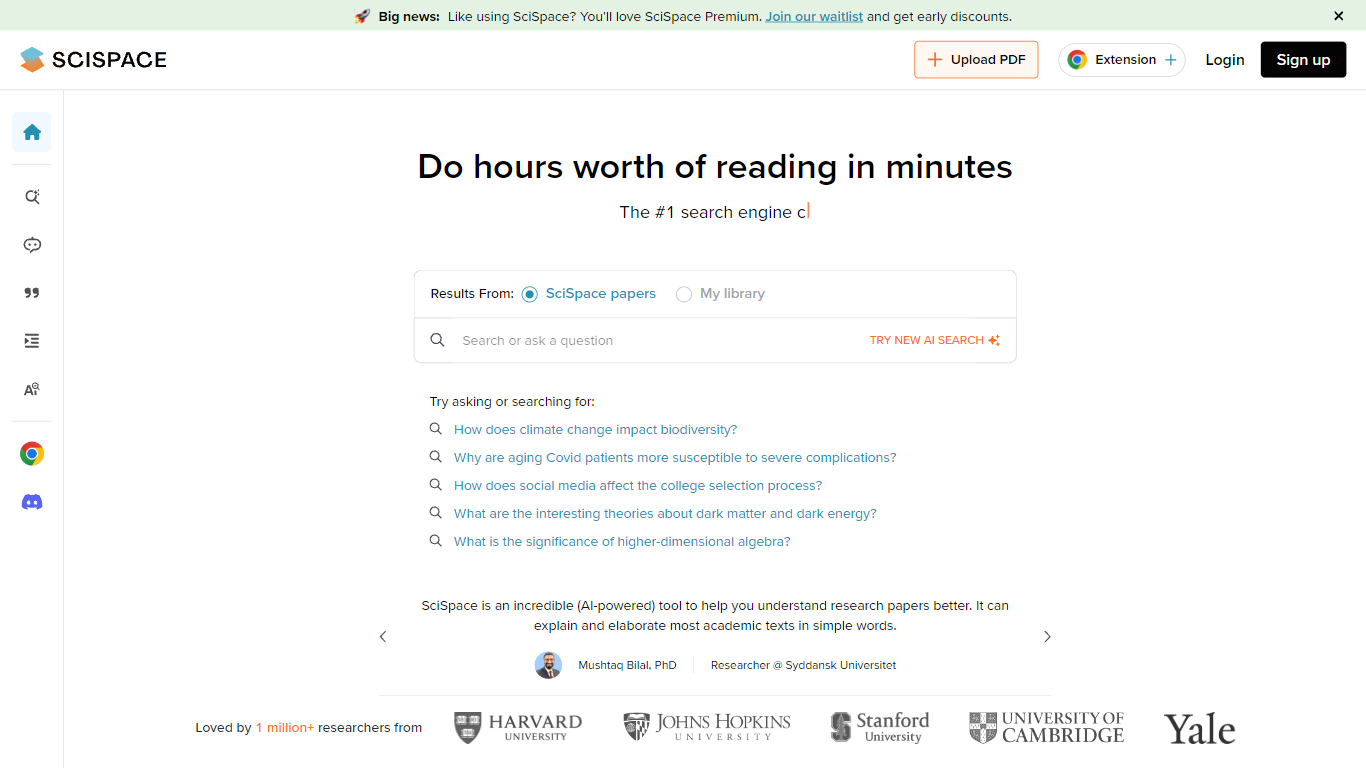This screenshot has width=1366, height=768.
Task: Click the Home icon in sidebar
Action: coord(32,132)
